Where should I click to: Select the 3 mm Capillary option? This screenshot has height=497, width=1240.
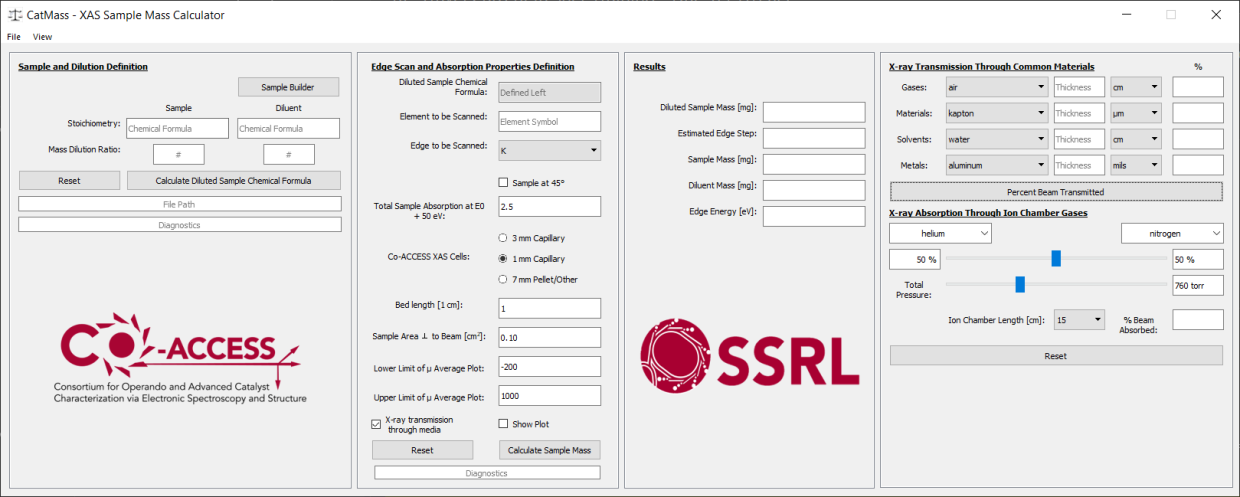coord(503,238)
